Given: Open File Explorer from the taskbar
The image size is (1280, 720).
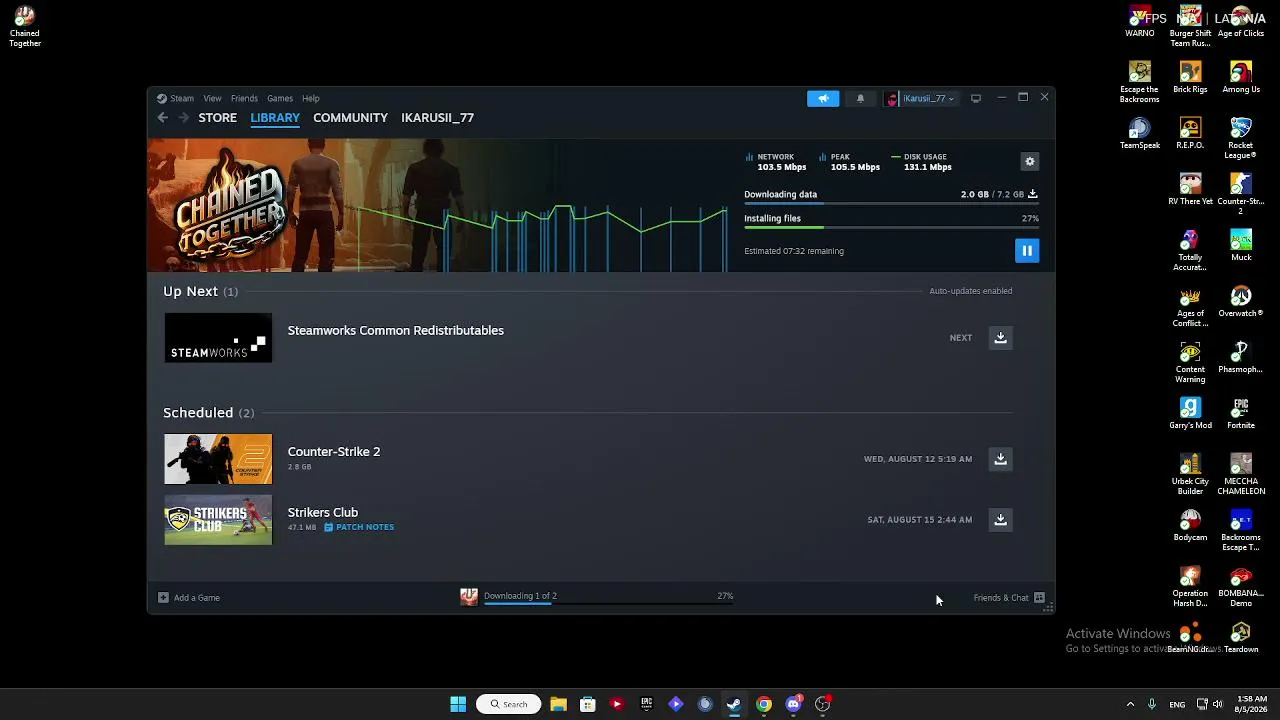Looking at the screenshot, I should [558, 704].
